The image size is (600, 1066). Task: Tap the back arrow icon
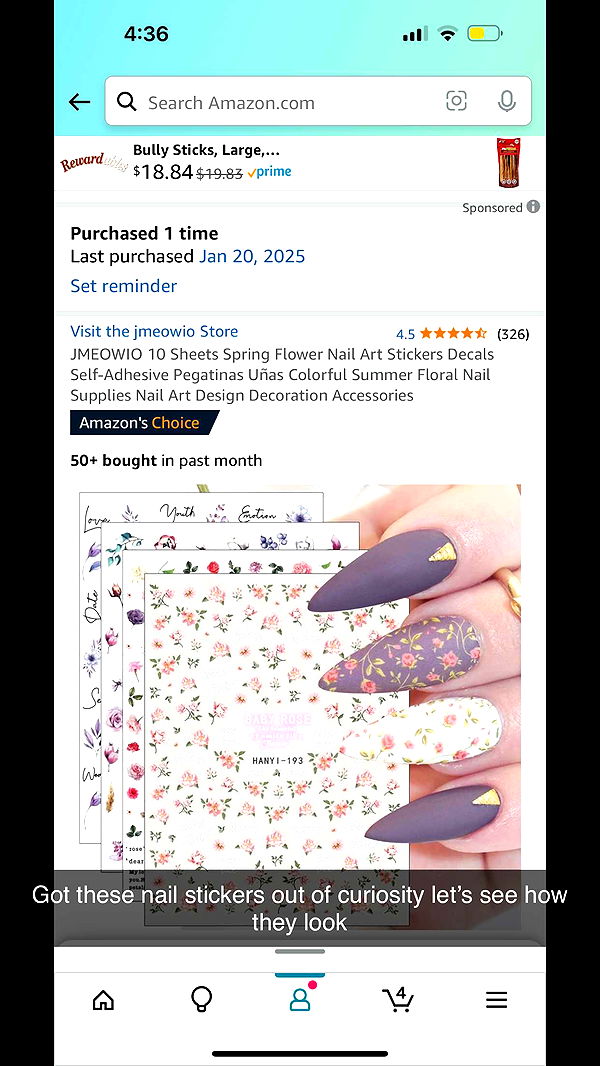point(80,102)
